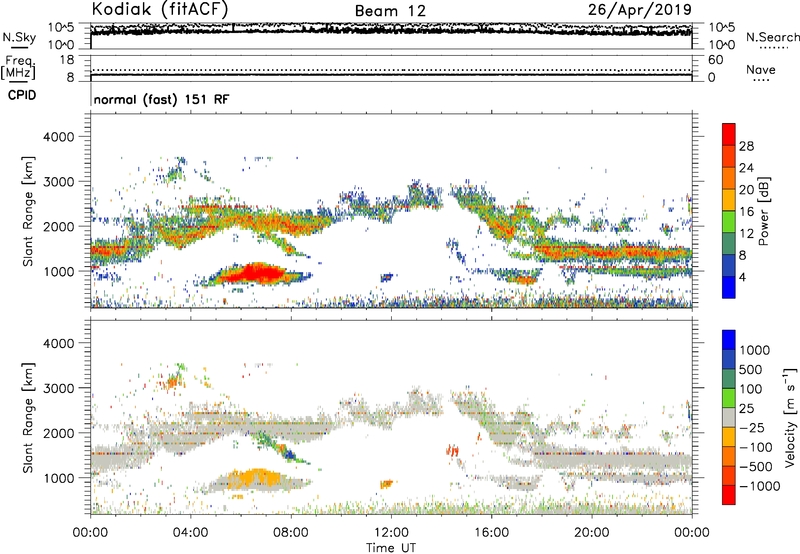
Task: Click the 'Kodiak (fitACF)' title text
Action: (160, 10)
